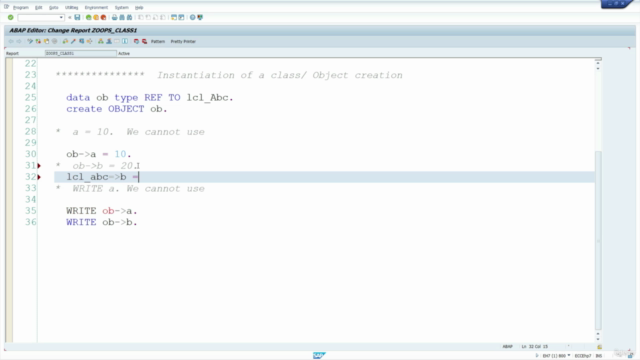The height and width of the screenshot is (360, 640).
Task: Open the Program menu
Action: (20, 7)
